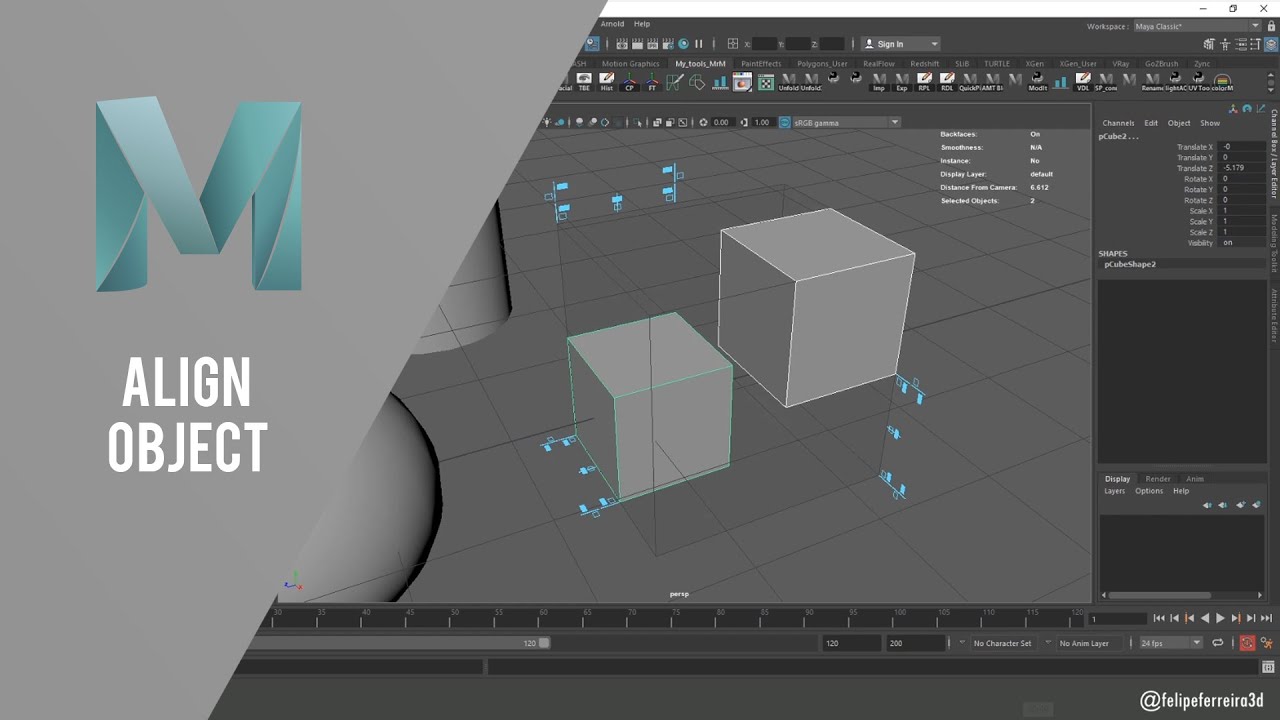This screenshot has width=1280, height=720.
Task: Toggle the channel box sync icon
Action: click(1247, 109)
